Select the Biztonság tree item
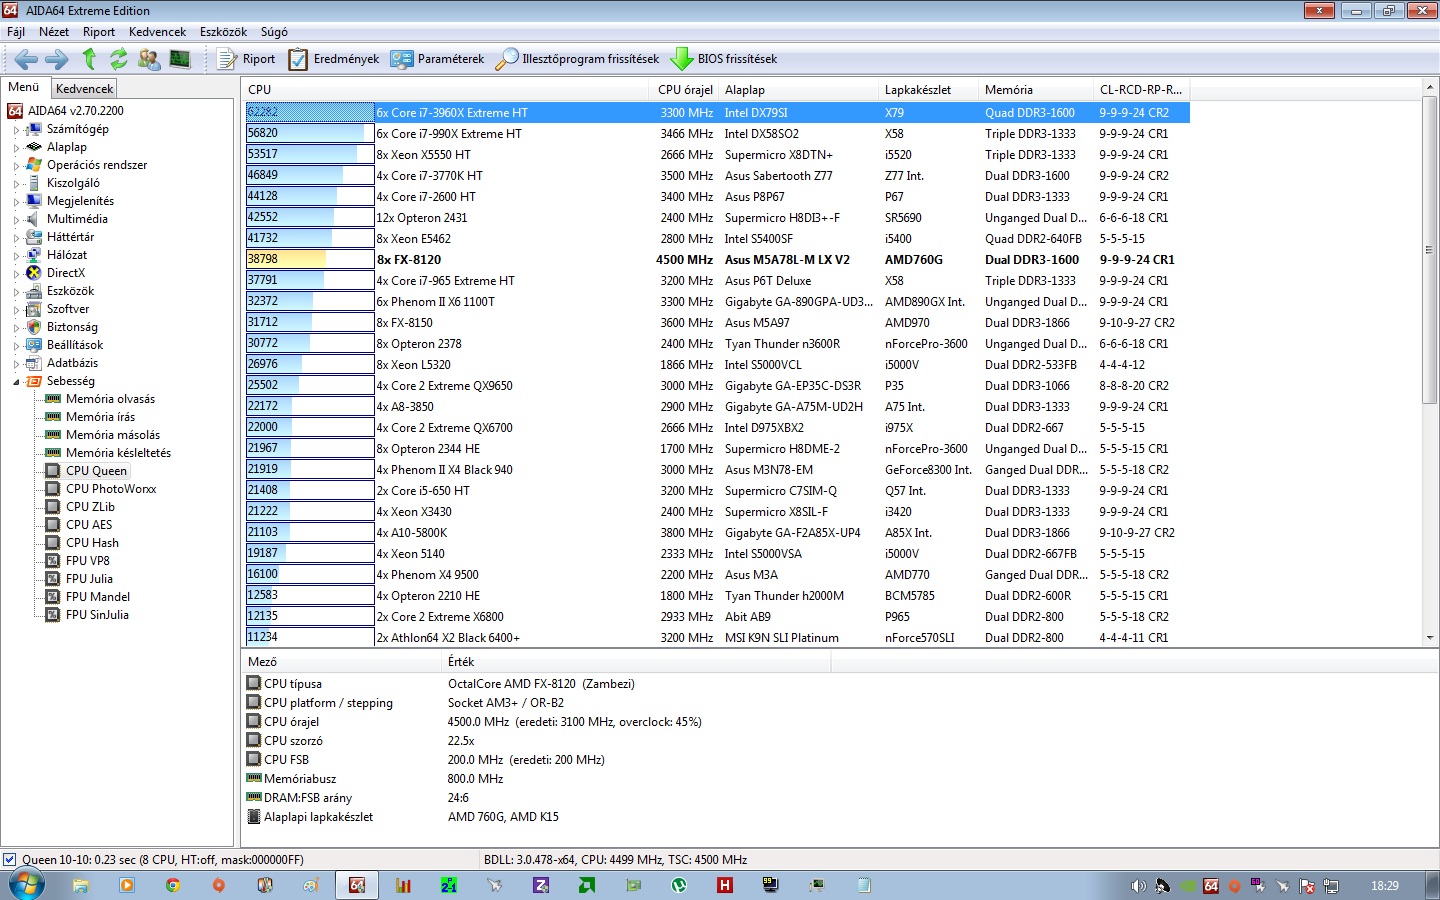The image size is (1440, 900). click(x=72, y=327)
